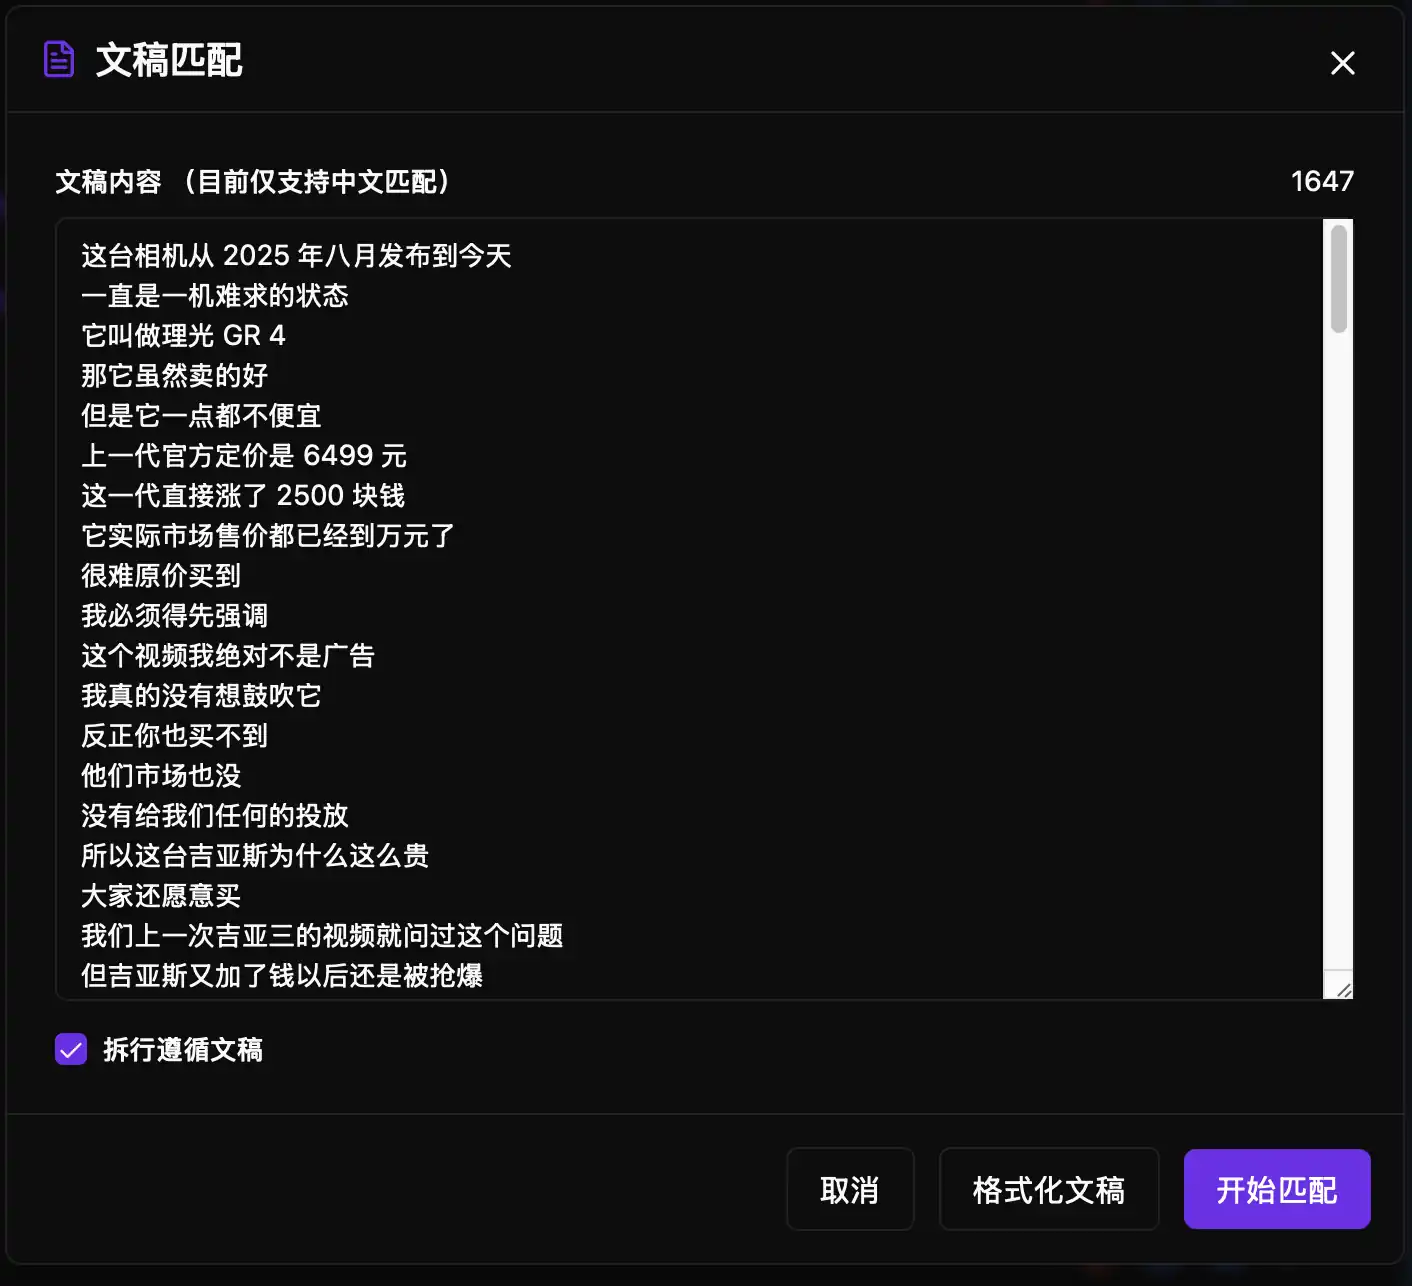Close the 文稿匹配 dialog
The height and width of the screenshot is (1286, 1412).
(x=1343, y=63)
